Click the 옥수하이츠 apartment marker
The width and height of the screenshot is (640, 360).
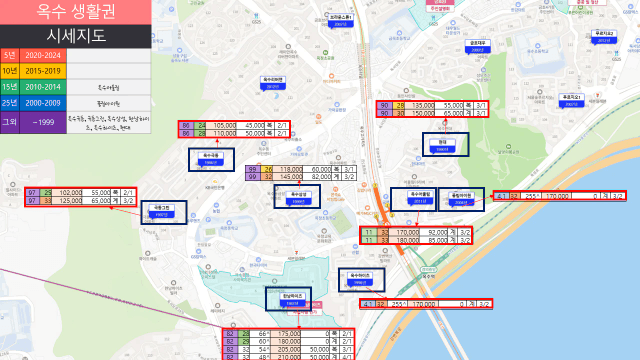(x=360, y=279)
